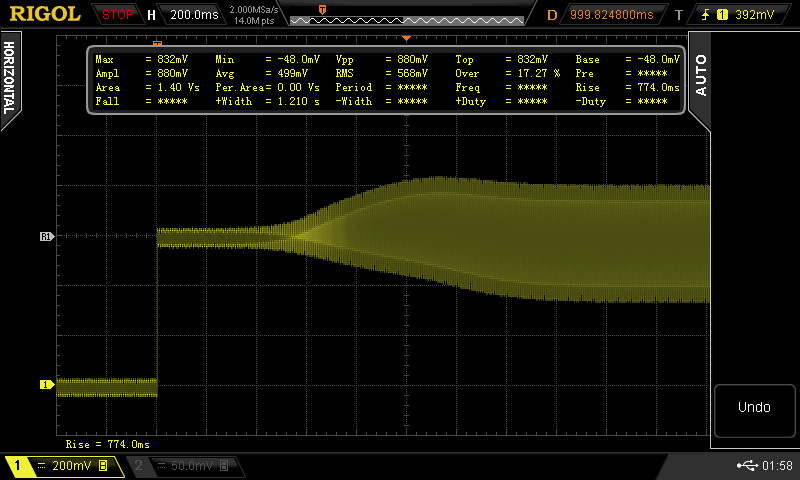Screen dimensions: 800x480
Task: Click the rising-edge trigger type icon
Action: click(x=706, y=15)
